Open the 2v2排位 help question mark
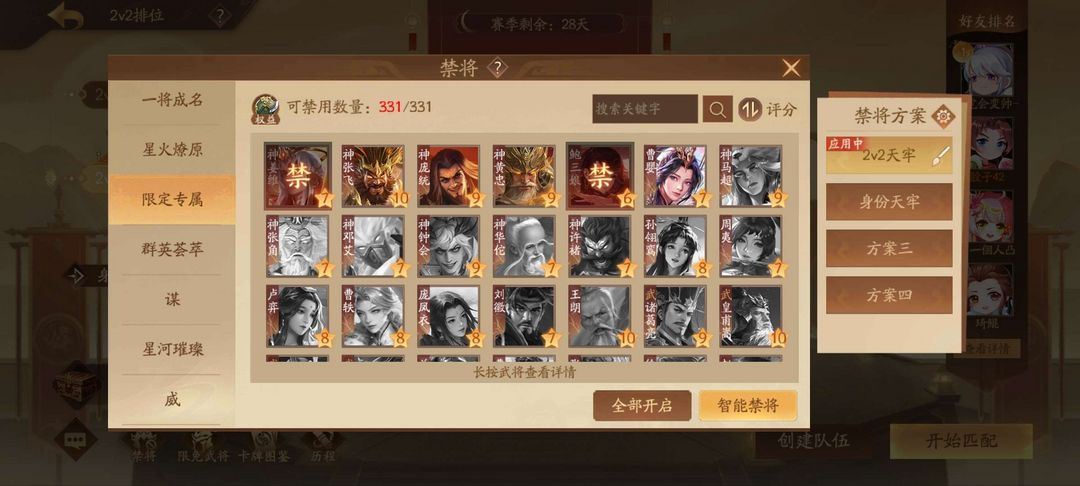The height and width of the screenshot is (486, 1080). point(220,16)
